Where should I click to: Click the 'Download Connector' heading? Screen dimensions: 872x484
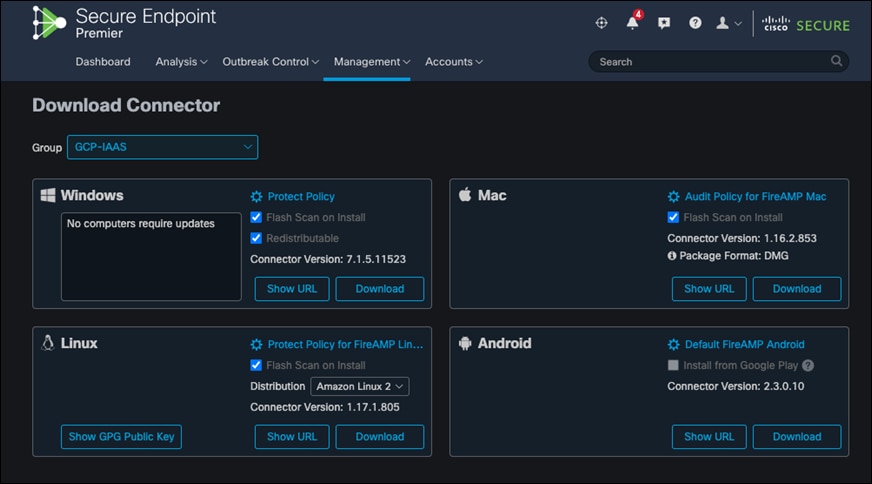point(126,105)
